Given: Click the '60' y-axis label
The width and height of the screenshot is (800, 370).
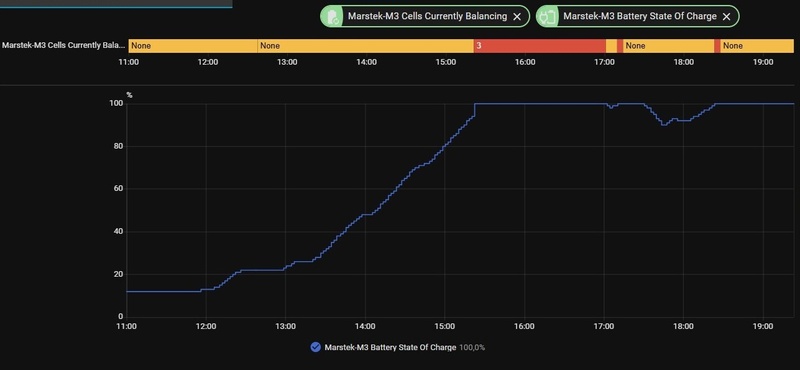Looking at the screenshot, I should pyautogui.click(x=118, y=189).
